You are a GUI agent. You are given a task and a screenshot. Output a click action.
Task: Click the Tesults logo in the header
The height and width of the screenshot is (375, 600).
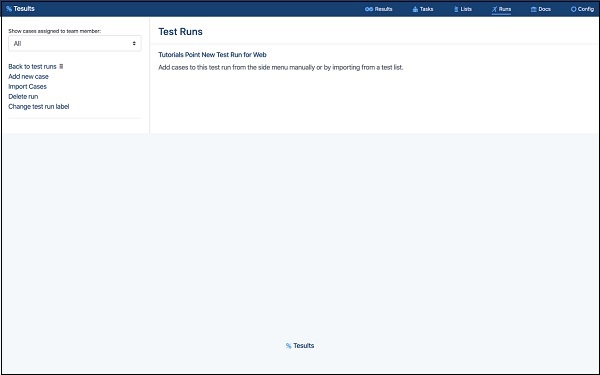pyautogui.click(x=20, y=8)
